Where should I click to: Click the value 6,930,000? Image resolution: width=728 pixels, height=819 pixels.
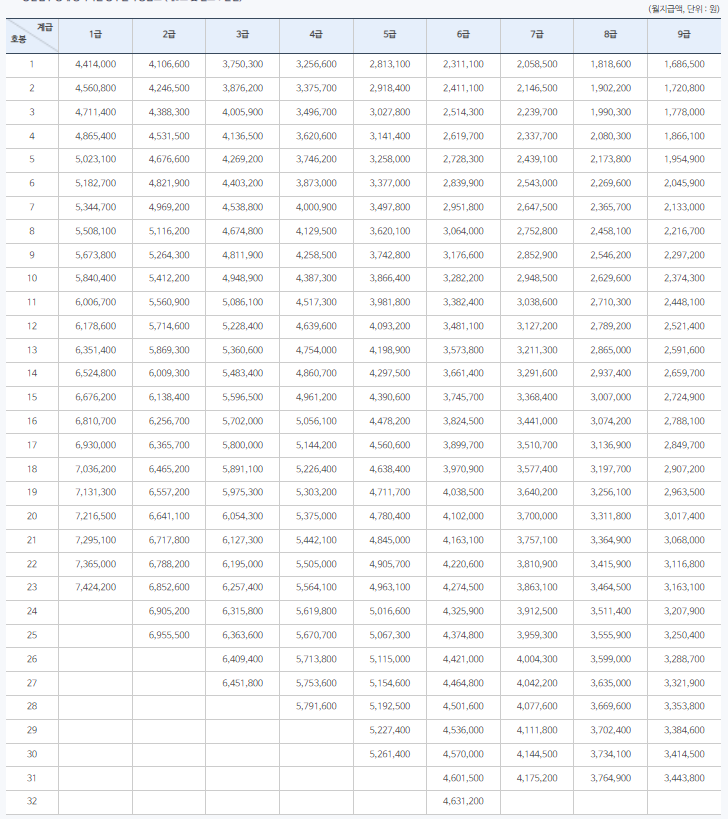coord(96,445)
